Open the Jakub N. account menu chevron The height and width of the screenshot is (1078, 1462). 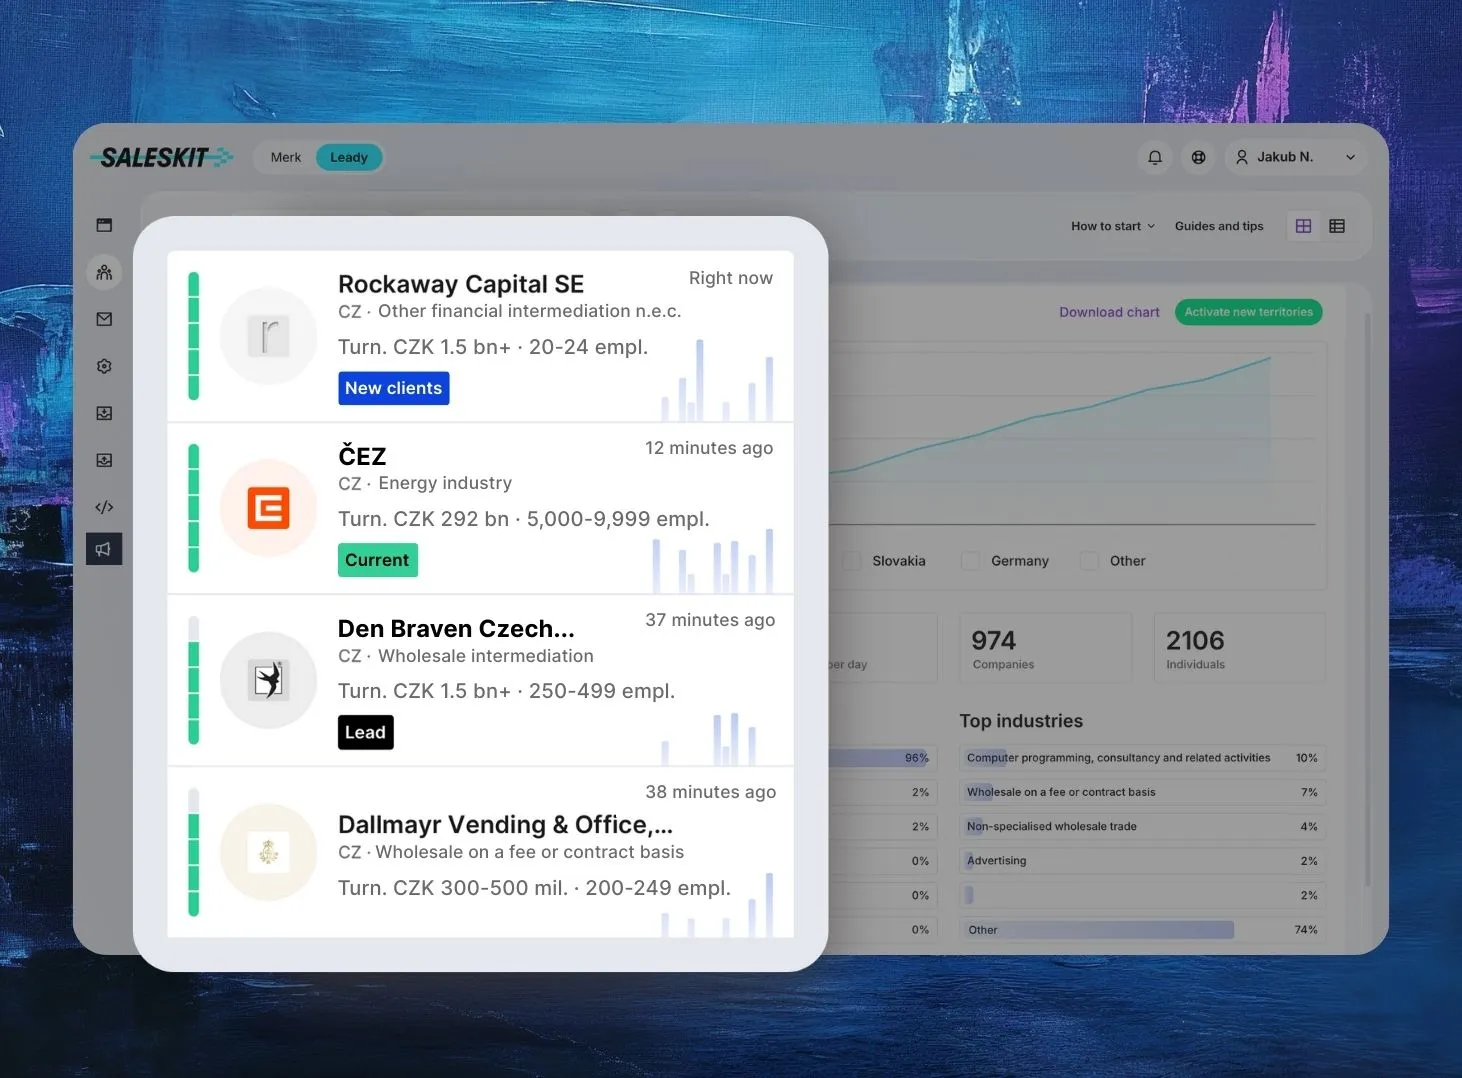(x=1351, y=158)
